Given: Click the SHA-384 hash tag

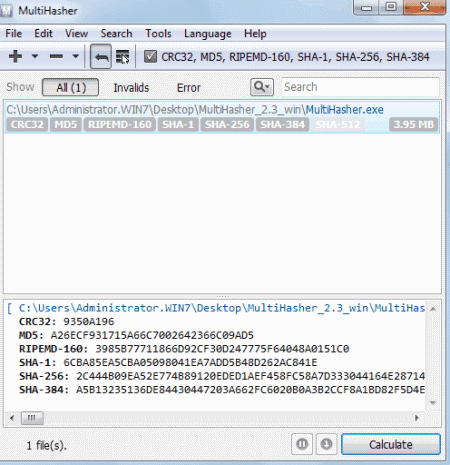Looking at the screenshot, I should click(x=282, y=125).
